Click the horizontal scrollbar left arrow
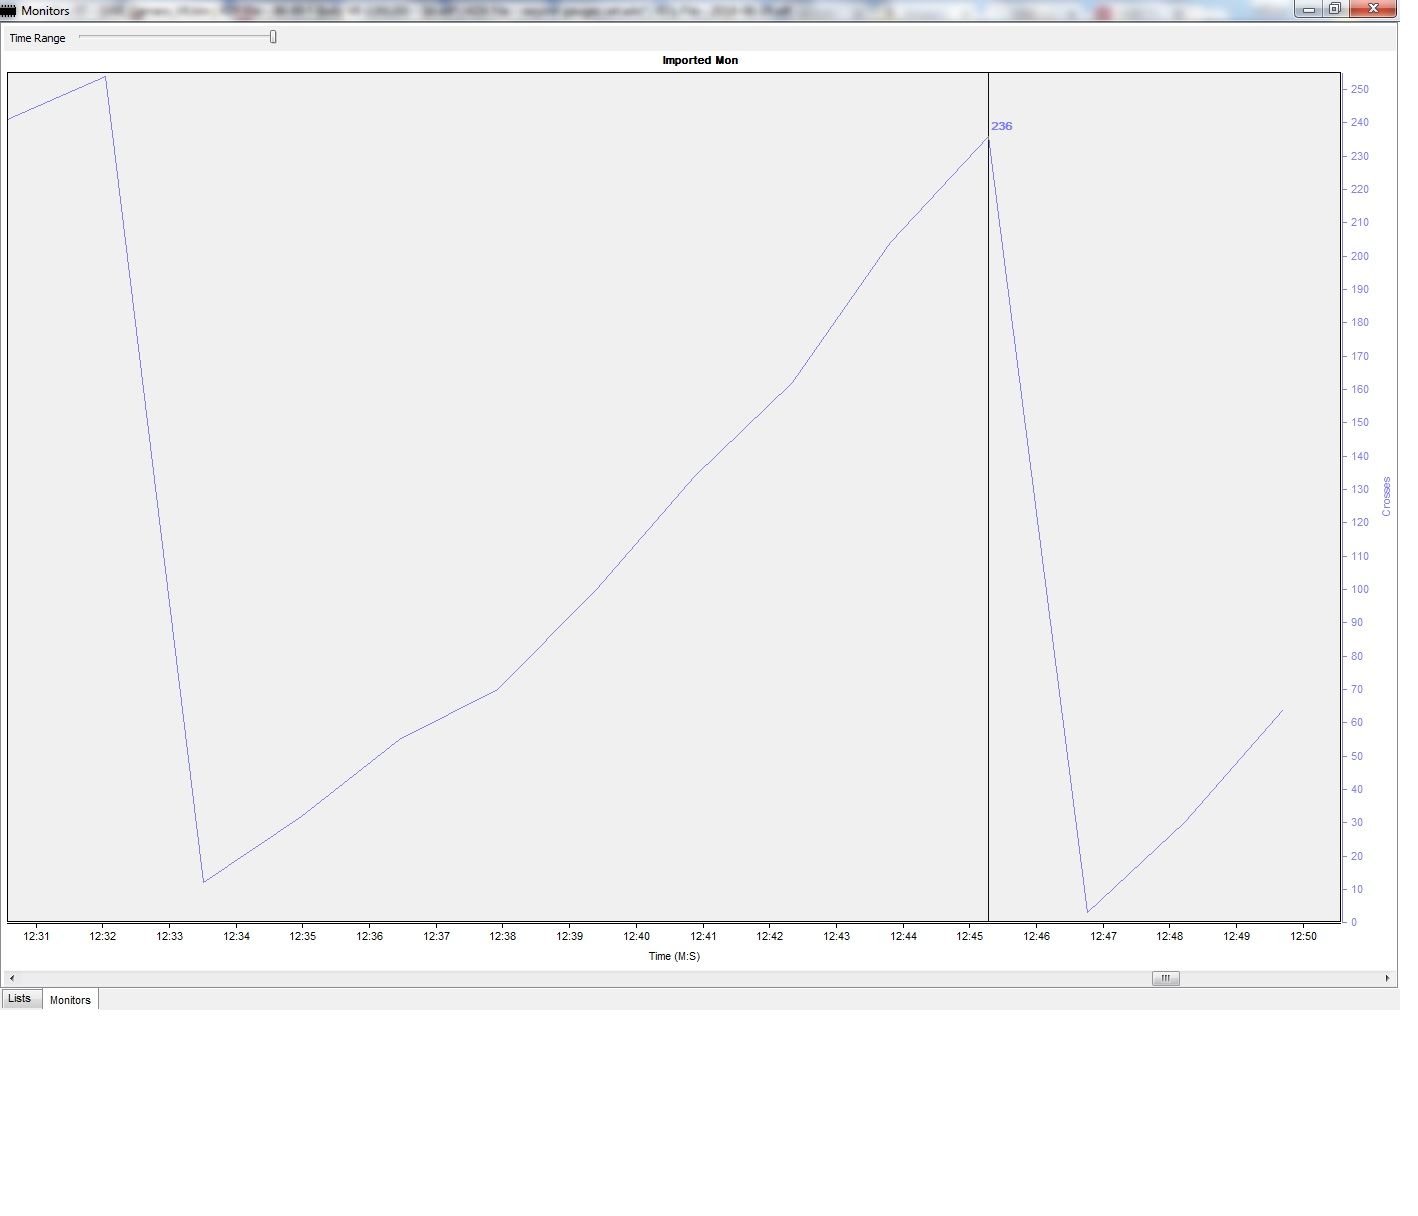1418x1216 pixels. click(12, 978)
